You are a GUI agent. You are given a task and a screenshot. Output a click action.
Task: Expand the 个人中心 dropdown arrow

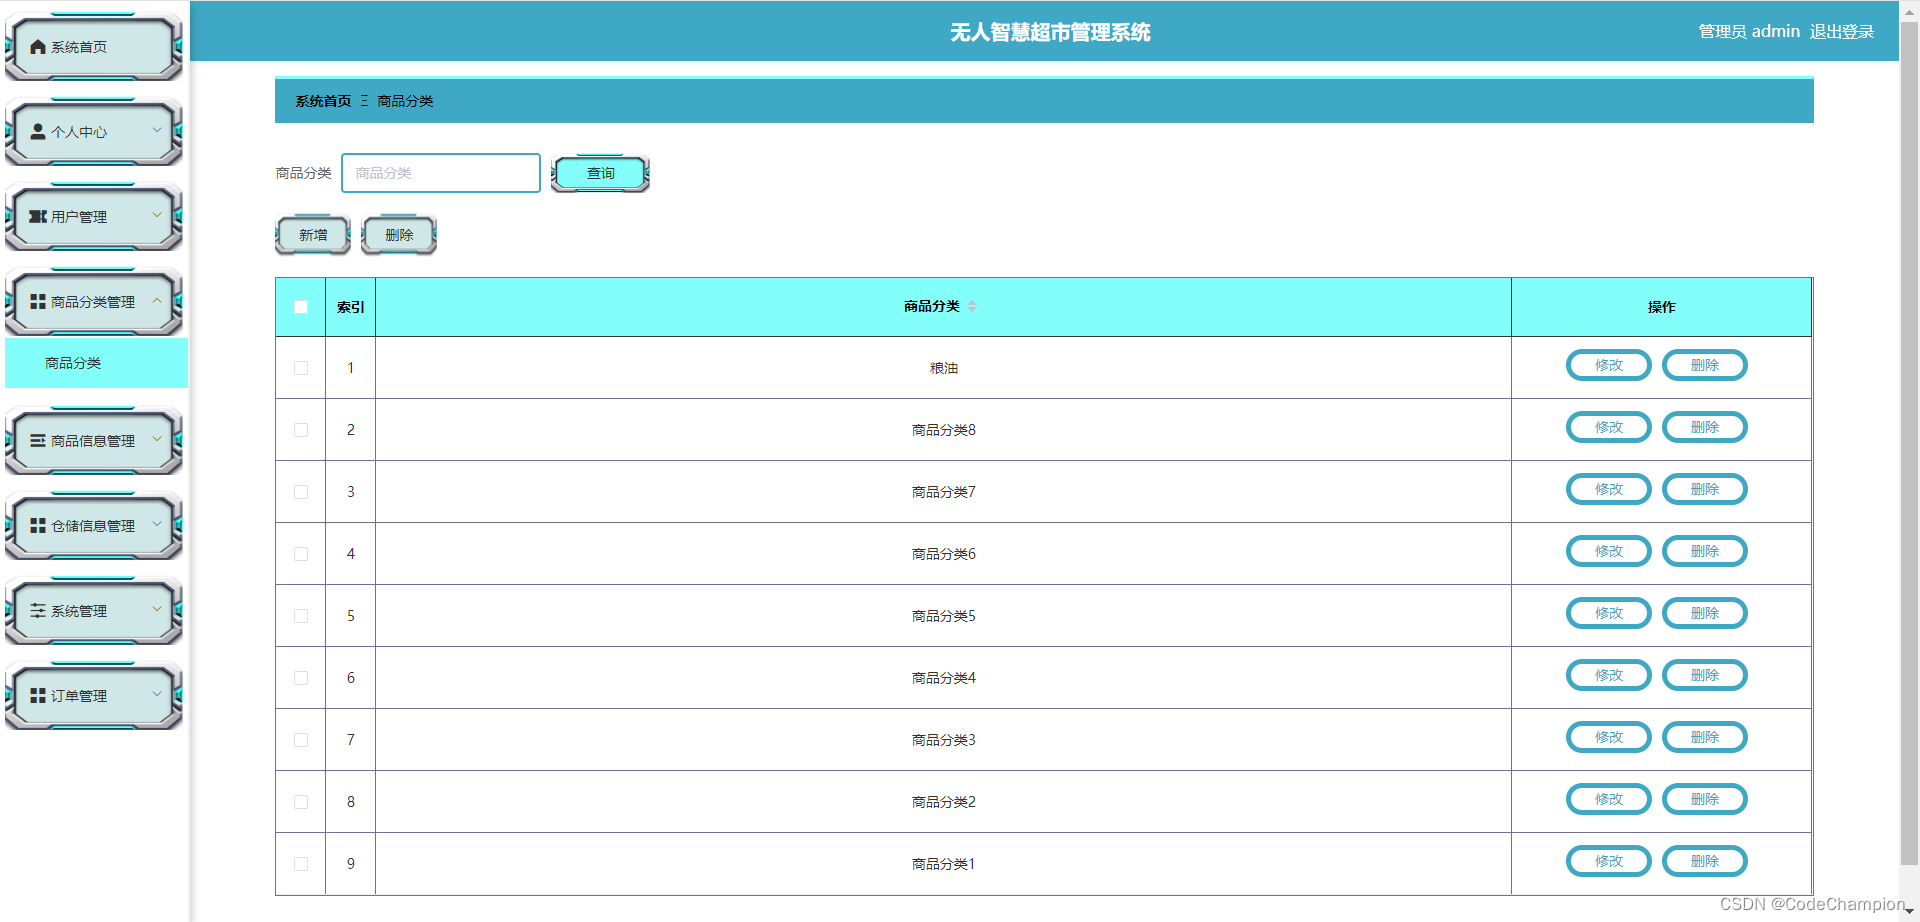point(157,131)
